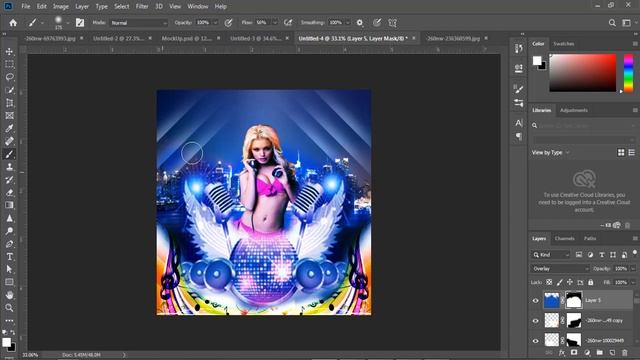Switch to the Adjustments tab
Image resolution: width=640 pixels, height=360 pixels.
tap(573, 110)
